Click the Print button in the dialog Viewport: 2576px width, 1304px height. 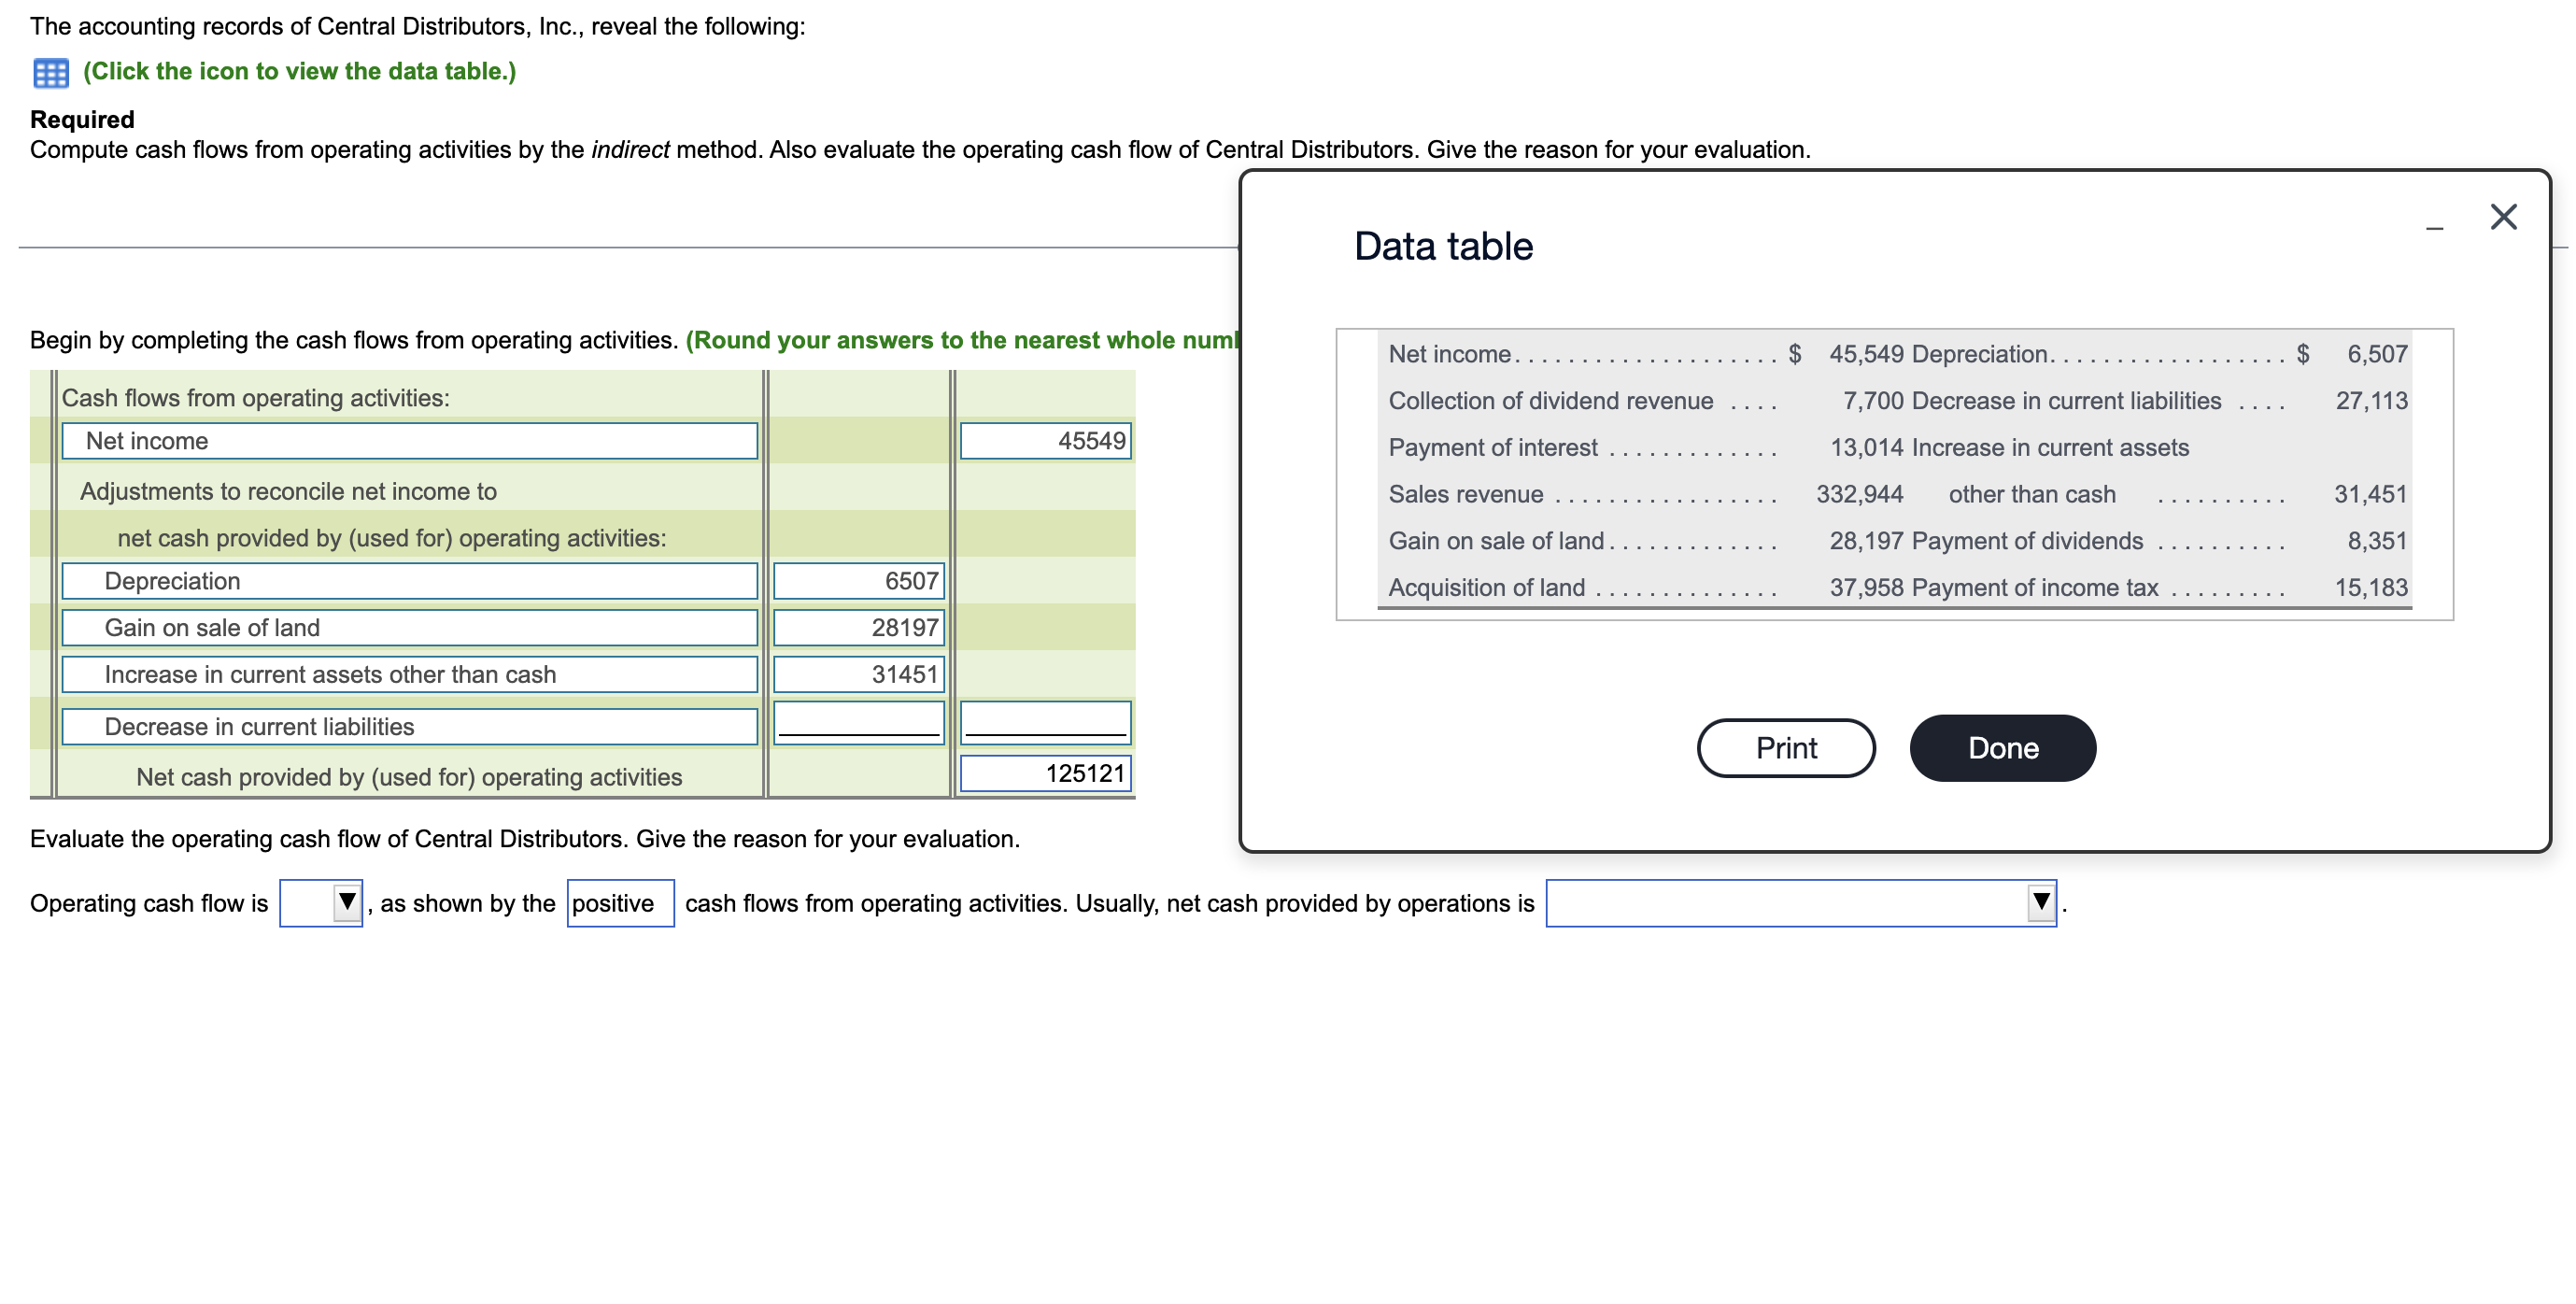coord(1785,747)
